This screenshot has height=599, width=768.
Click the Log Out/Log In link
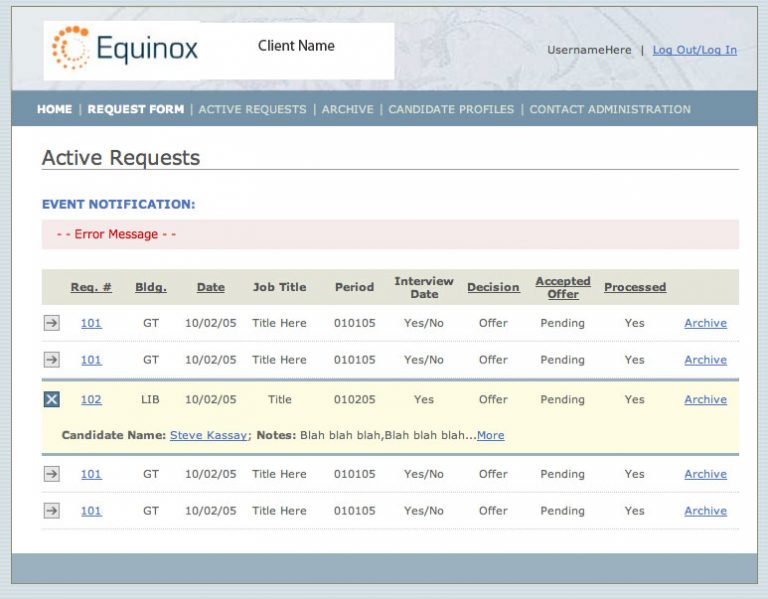pos(694,50)
